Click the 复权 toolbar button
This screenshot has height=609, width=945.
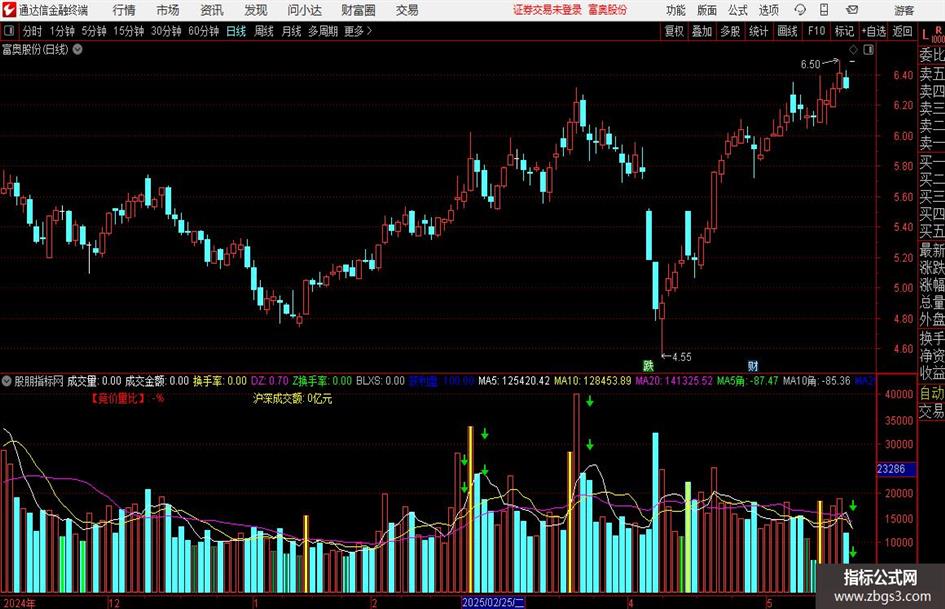674,31
